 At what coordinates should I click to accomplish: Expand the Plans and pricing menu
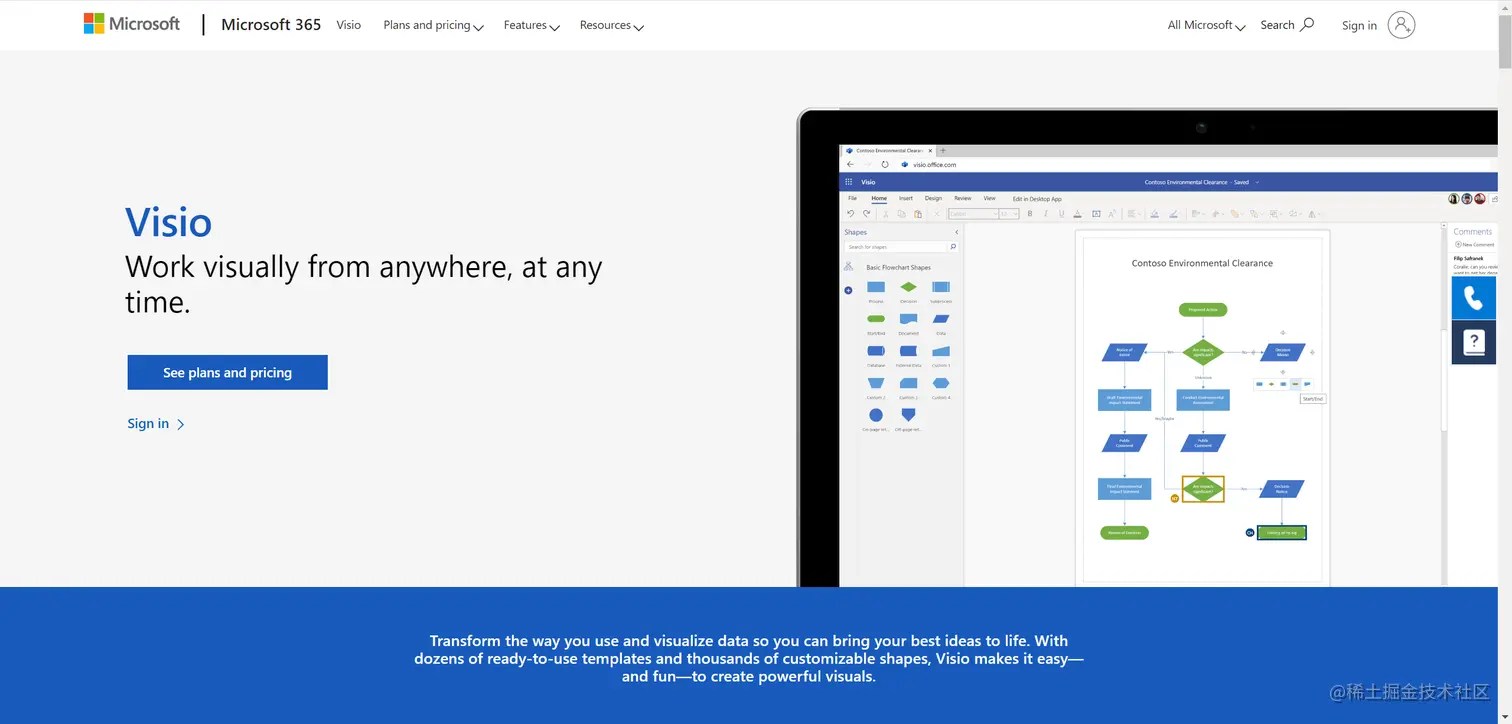point(433,25)
